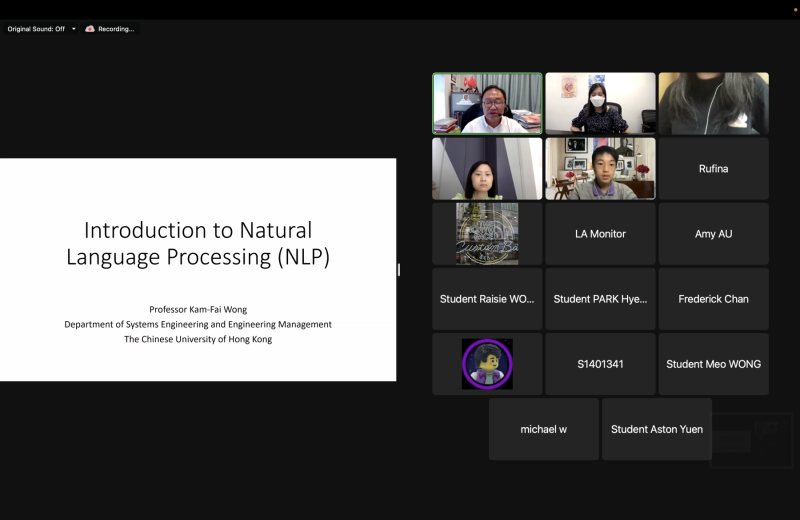The width and height of the screenshot is (800, 520).
Task: Select the Student Aston Yuen tile
Action: click(657, 429)
